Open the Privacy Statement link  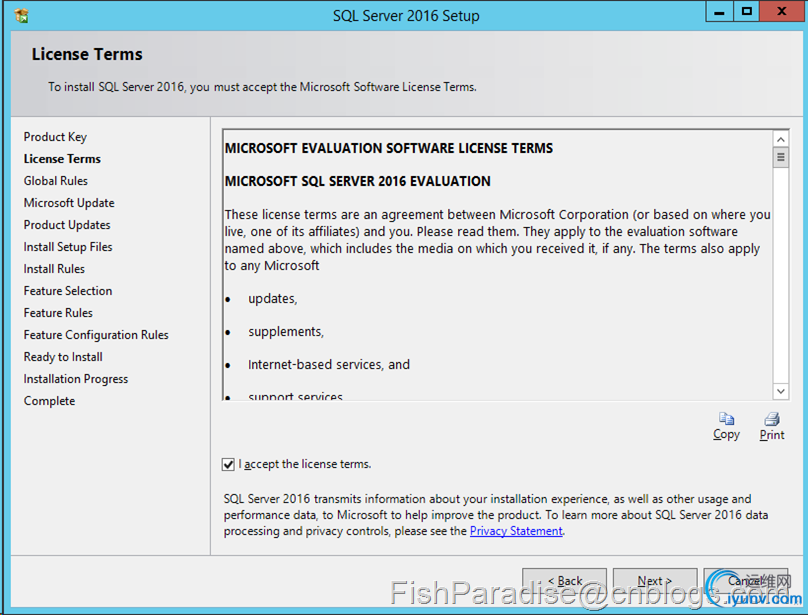point(516,531)
